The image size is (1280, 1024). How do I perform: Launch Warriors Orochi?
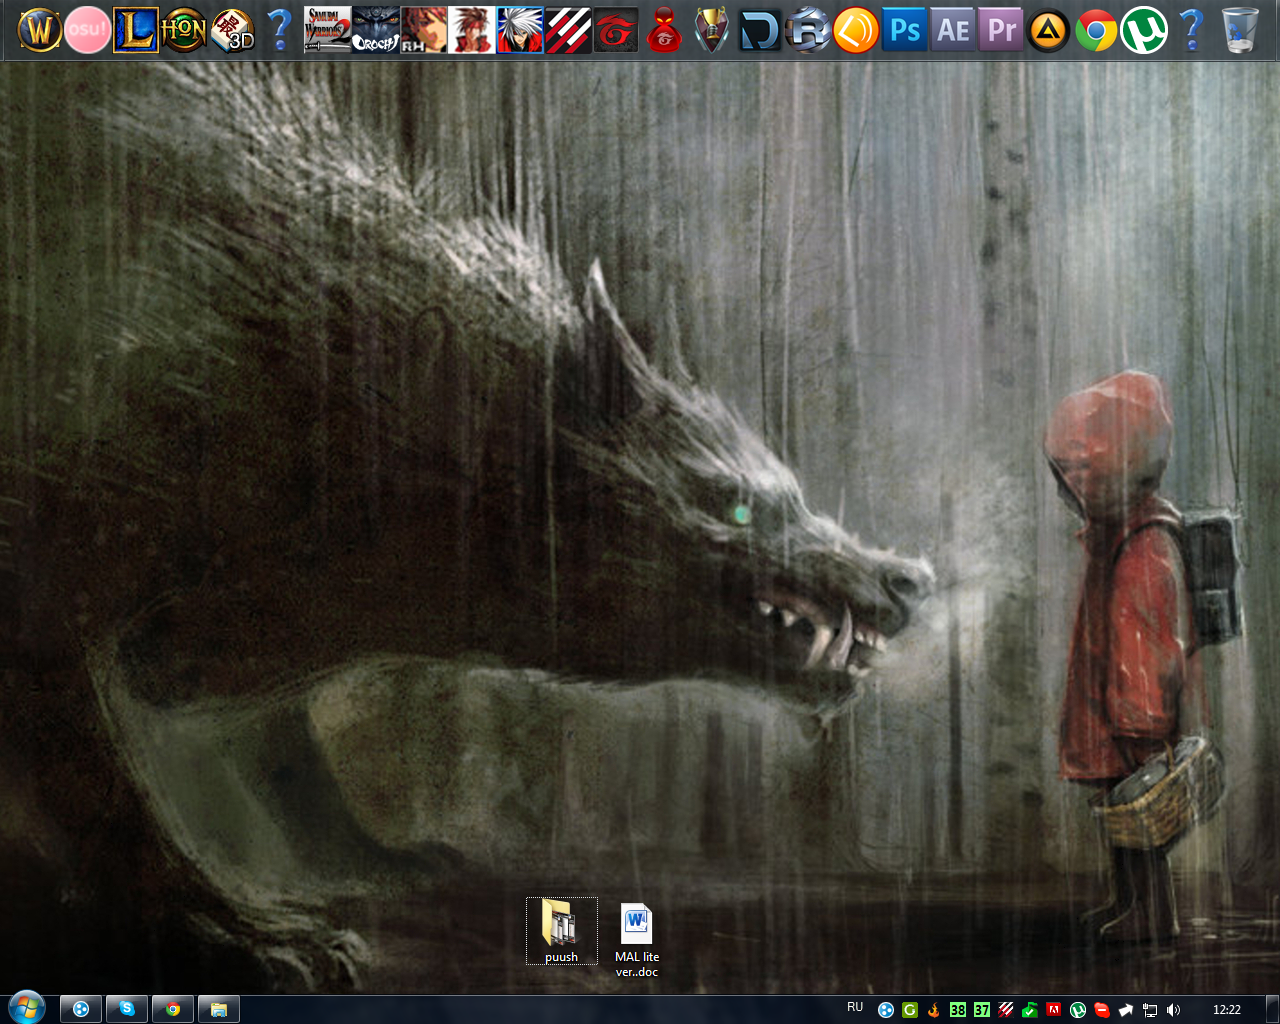click(x=375, y=29)
